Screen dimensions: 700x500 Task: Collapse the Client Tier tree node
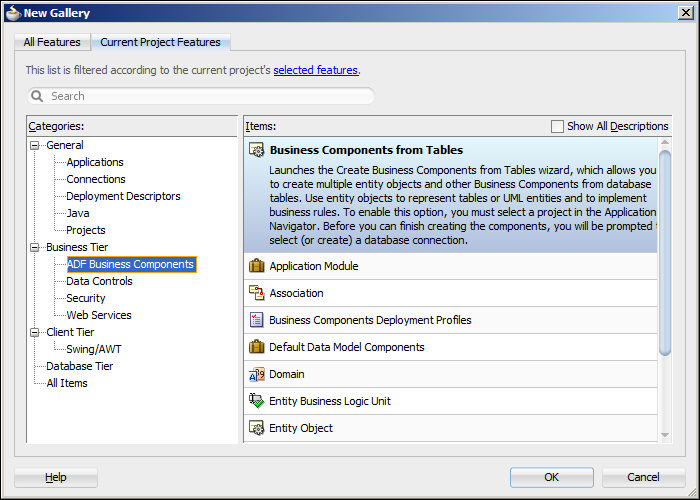coord(36,333)
